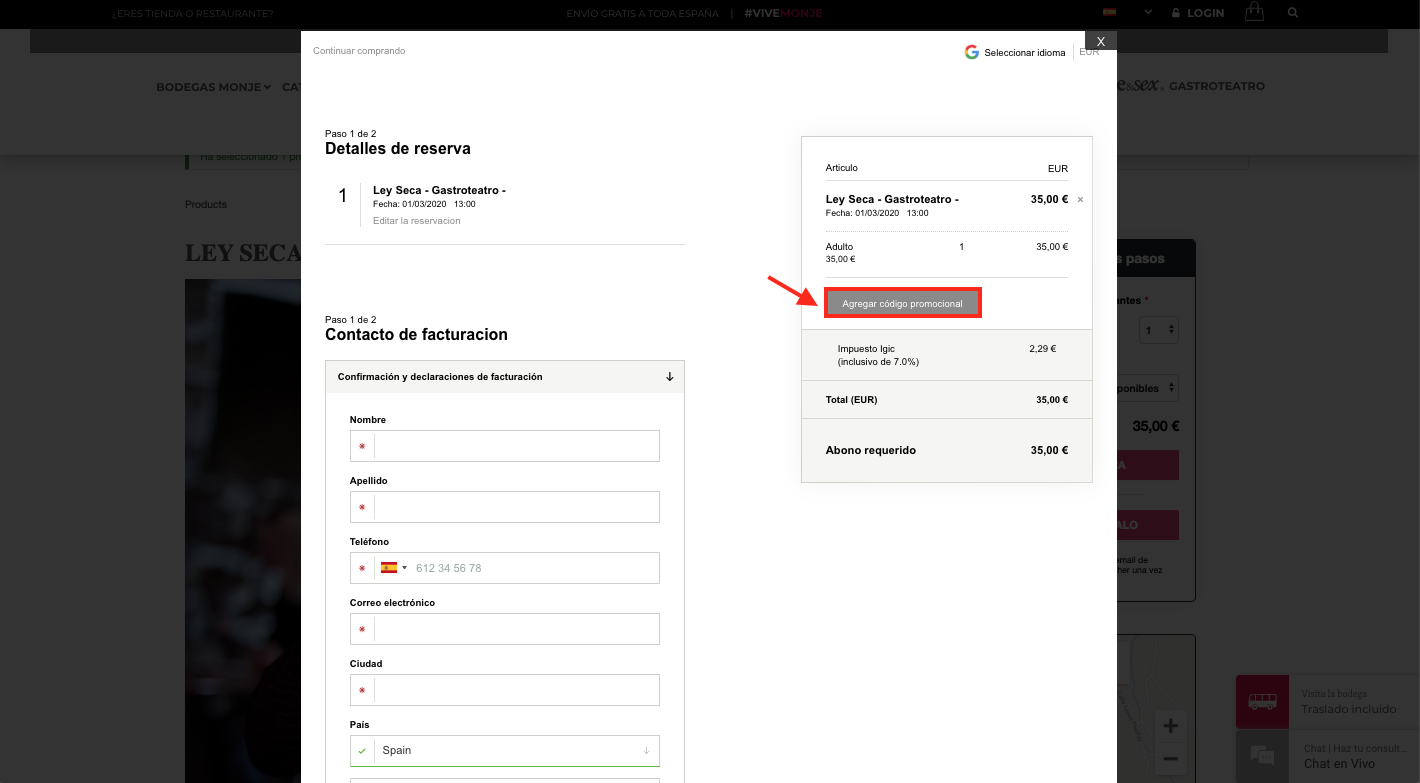Zoom in on the map
Viewport: 1420px width, 783px height.
click(x=1170, y=726)
